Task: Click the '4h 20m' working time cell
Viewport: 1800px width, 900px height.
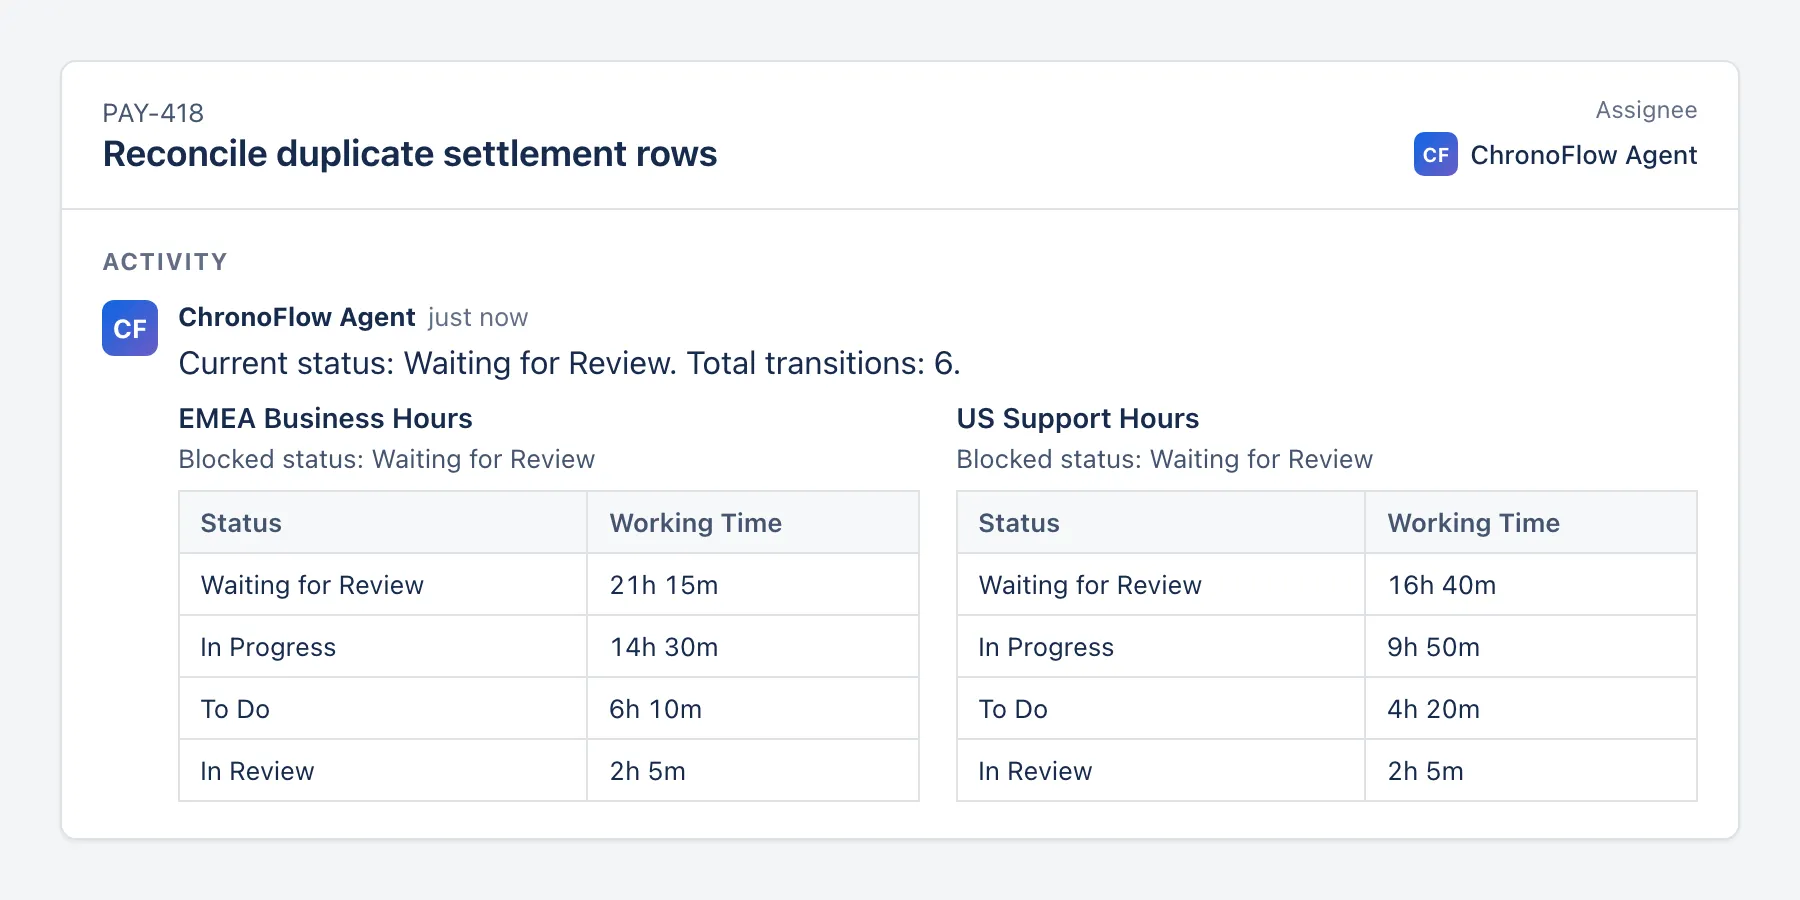Action: 1531,709
